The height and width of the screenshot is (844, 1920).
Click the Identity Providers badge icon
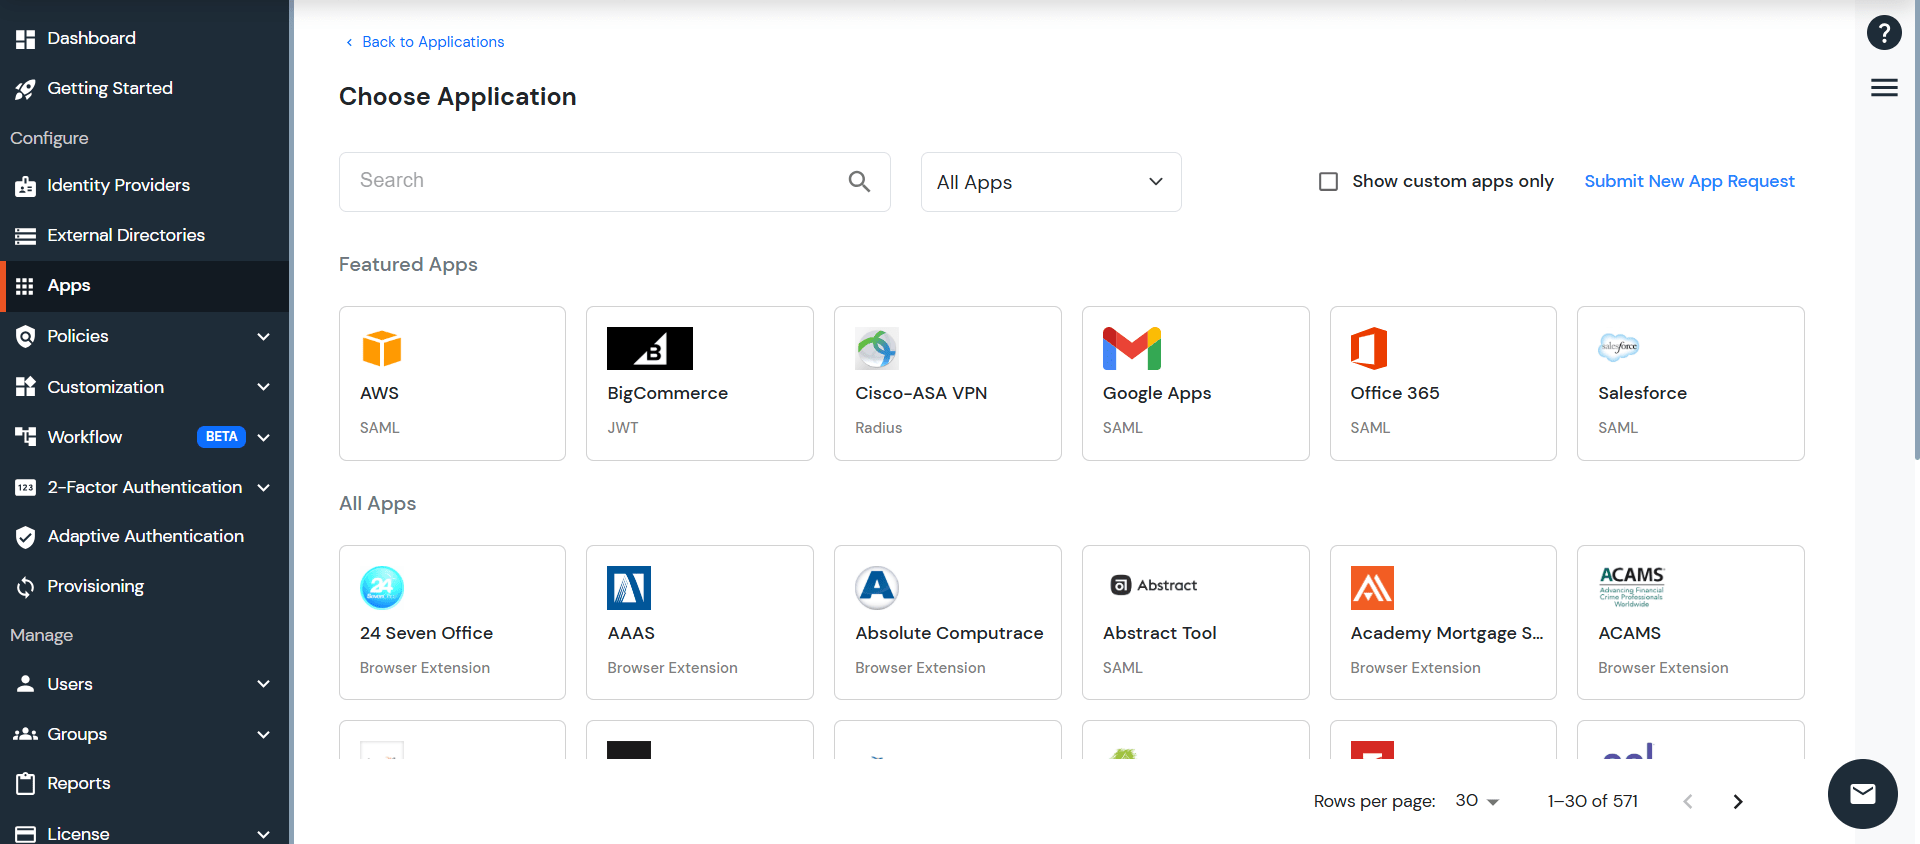(26, 186)
